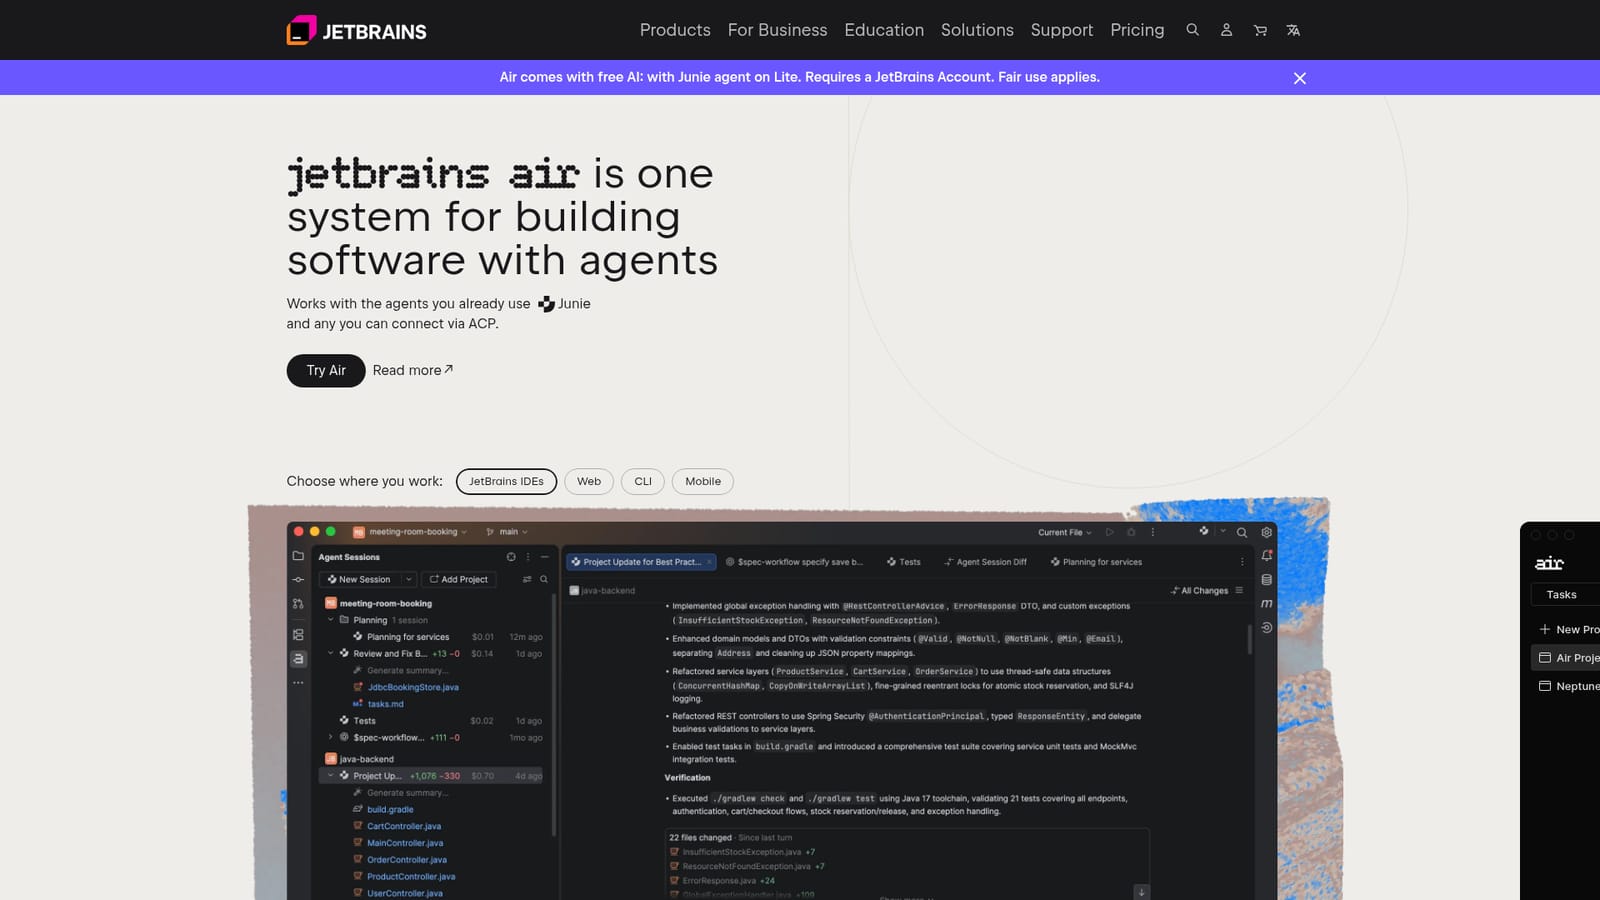1600x900 pixels.
Task: Click the New Session button
Action: (360, 579)
